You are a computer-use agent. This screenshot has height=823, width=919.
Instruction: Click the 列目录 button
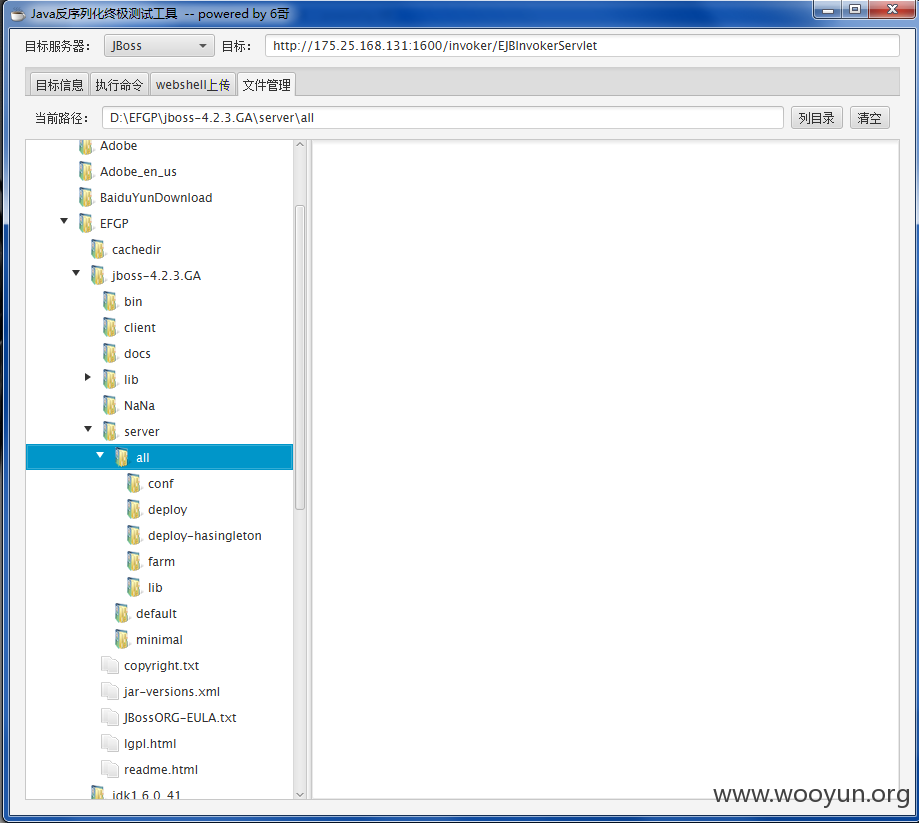(816, 118)
